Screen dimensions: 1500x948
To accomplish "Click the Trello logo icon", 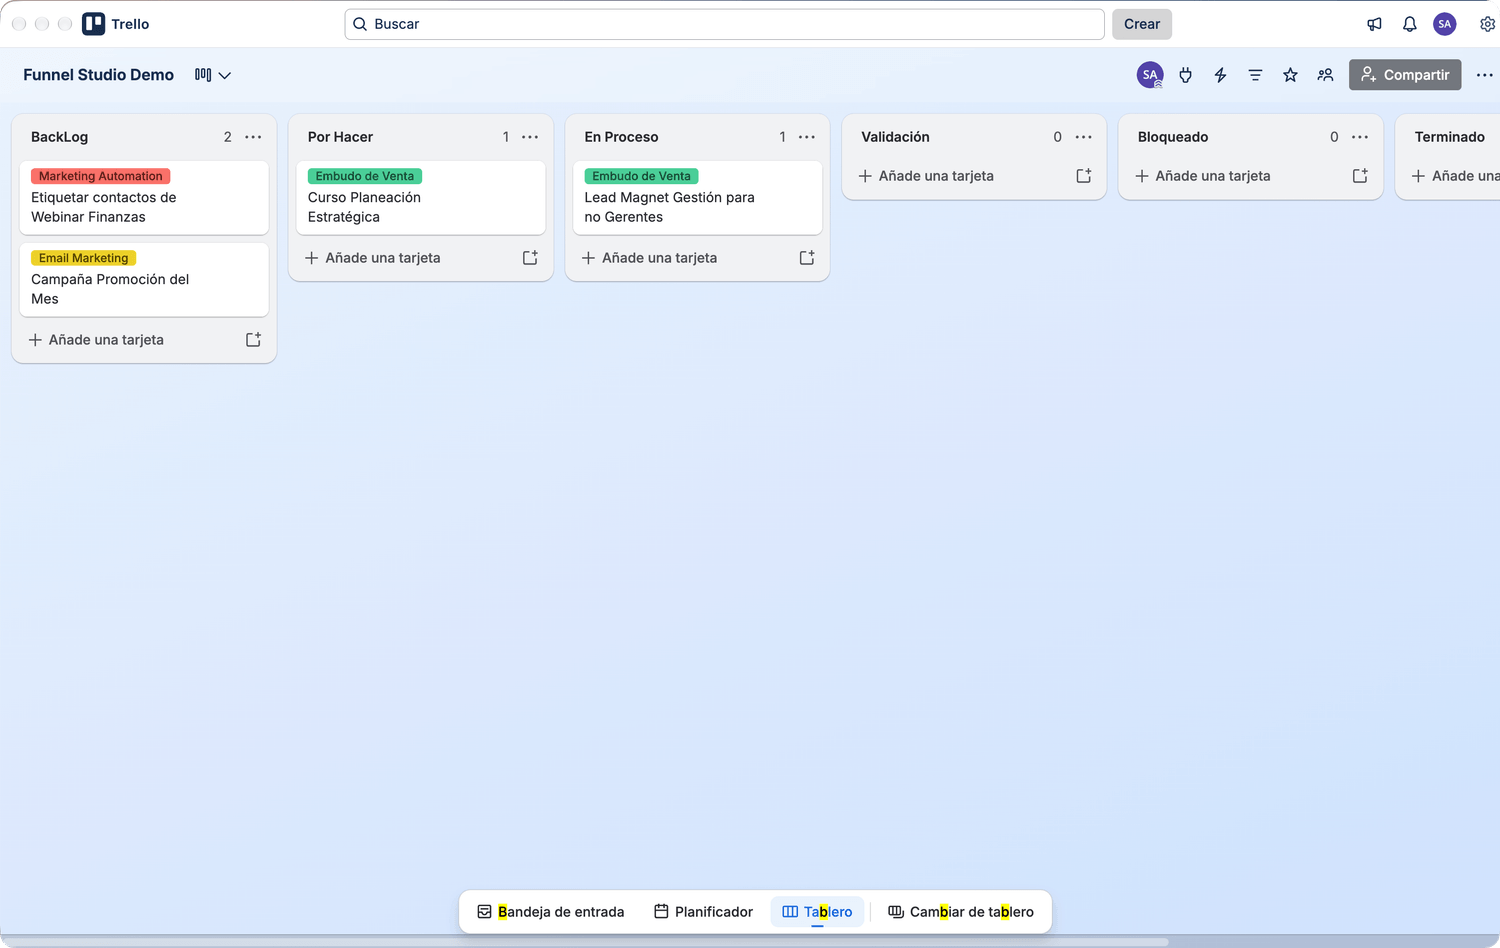I will (x=93, y=24).
